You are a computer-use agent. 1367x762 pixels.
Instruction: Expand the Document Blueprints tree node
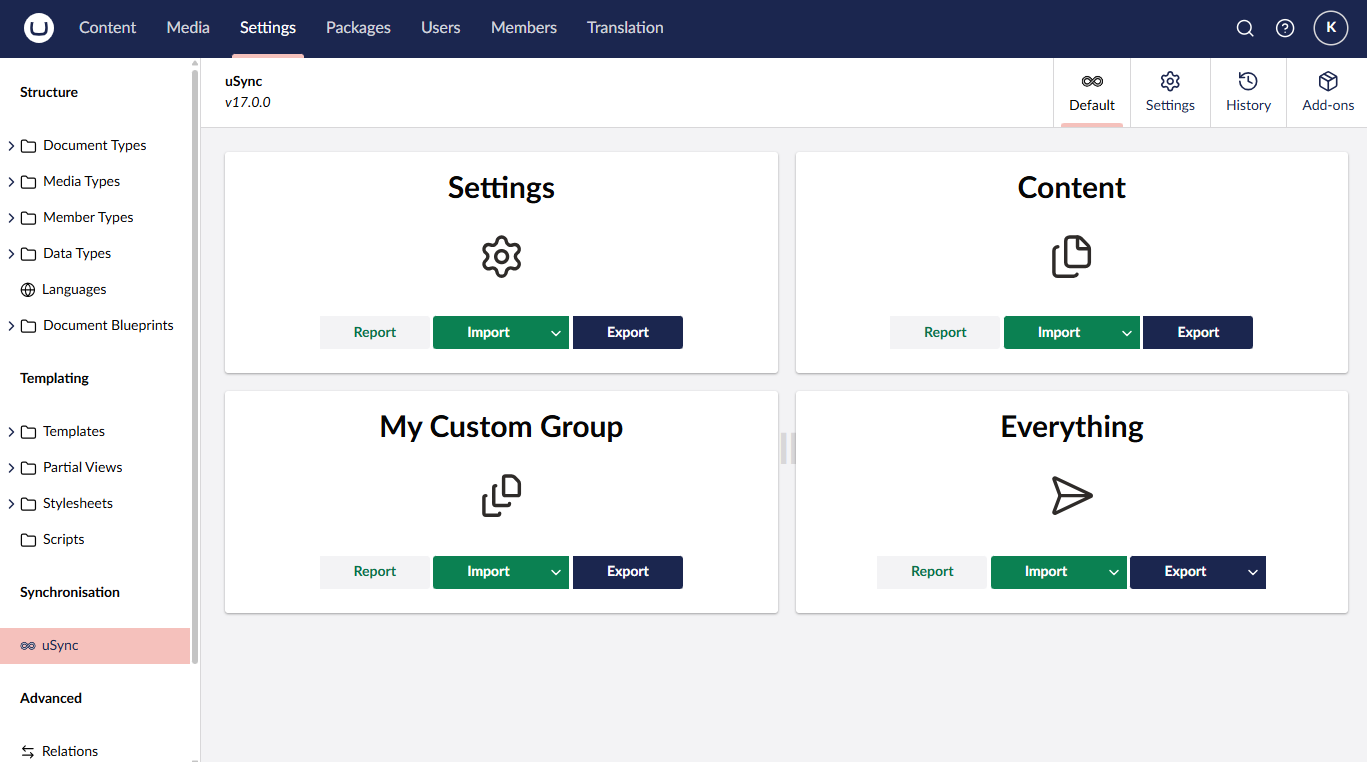click(11, 326)
